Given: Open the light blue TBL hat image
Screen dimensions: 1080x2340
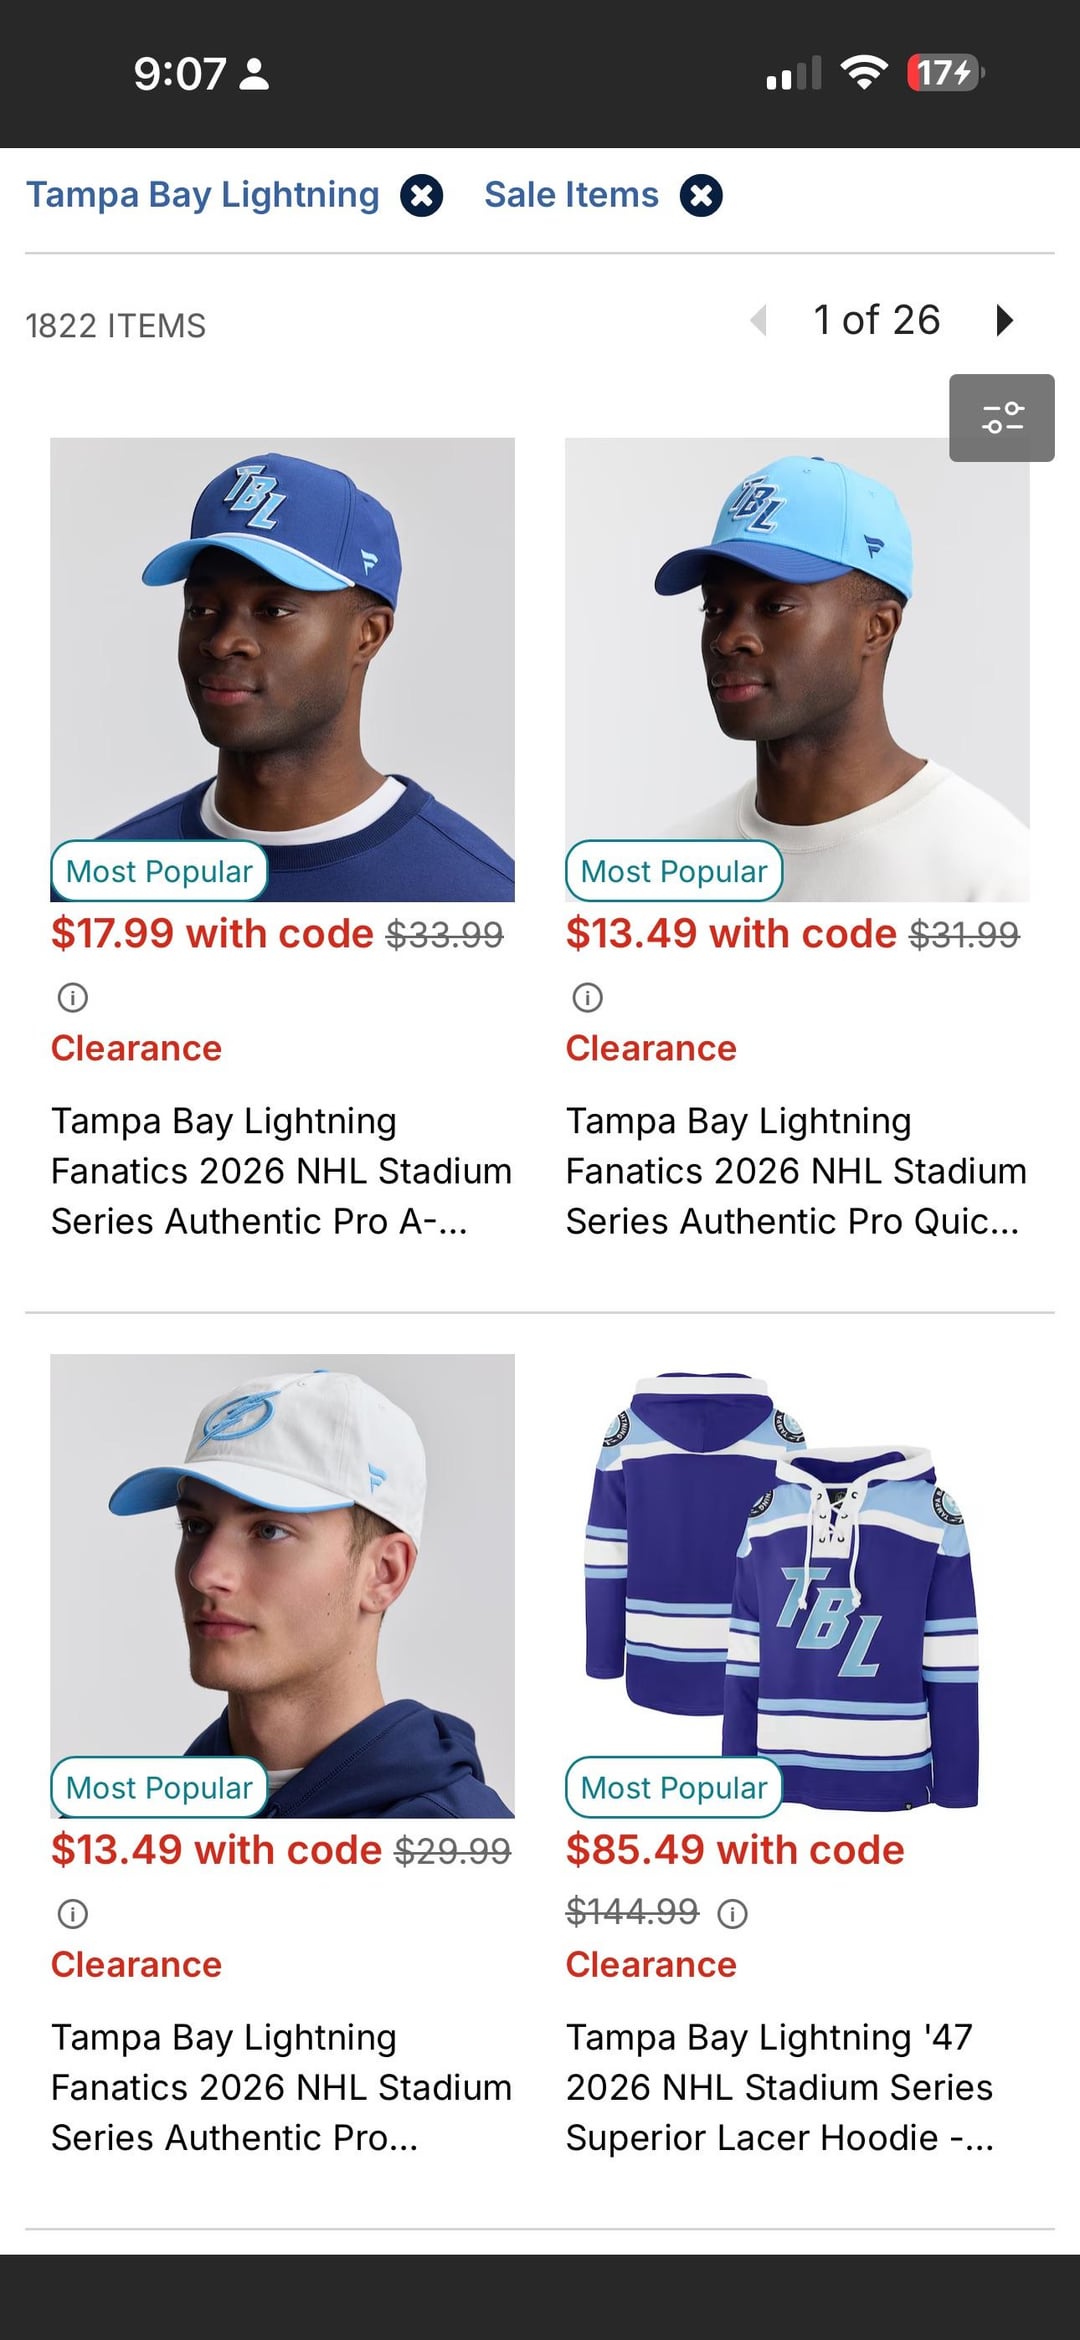Looking at the screenshot, I should click(797, 669).
